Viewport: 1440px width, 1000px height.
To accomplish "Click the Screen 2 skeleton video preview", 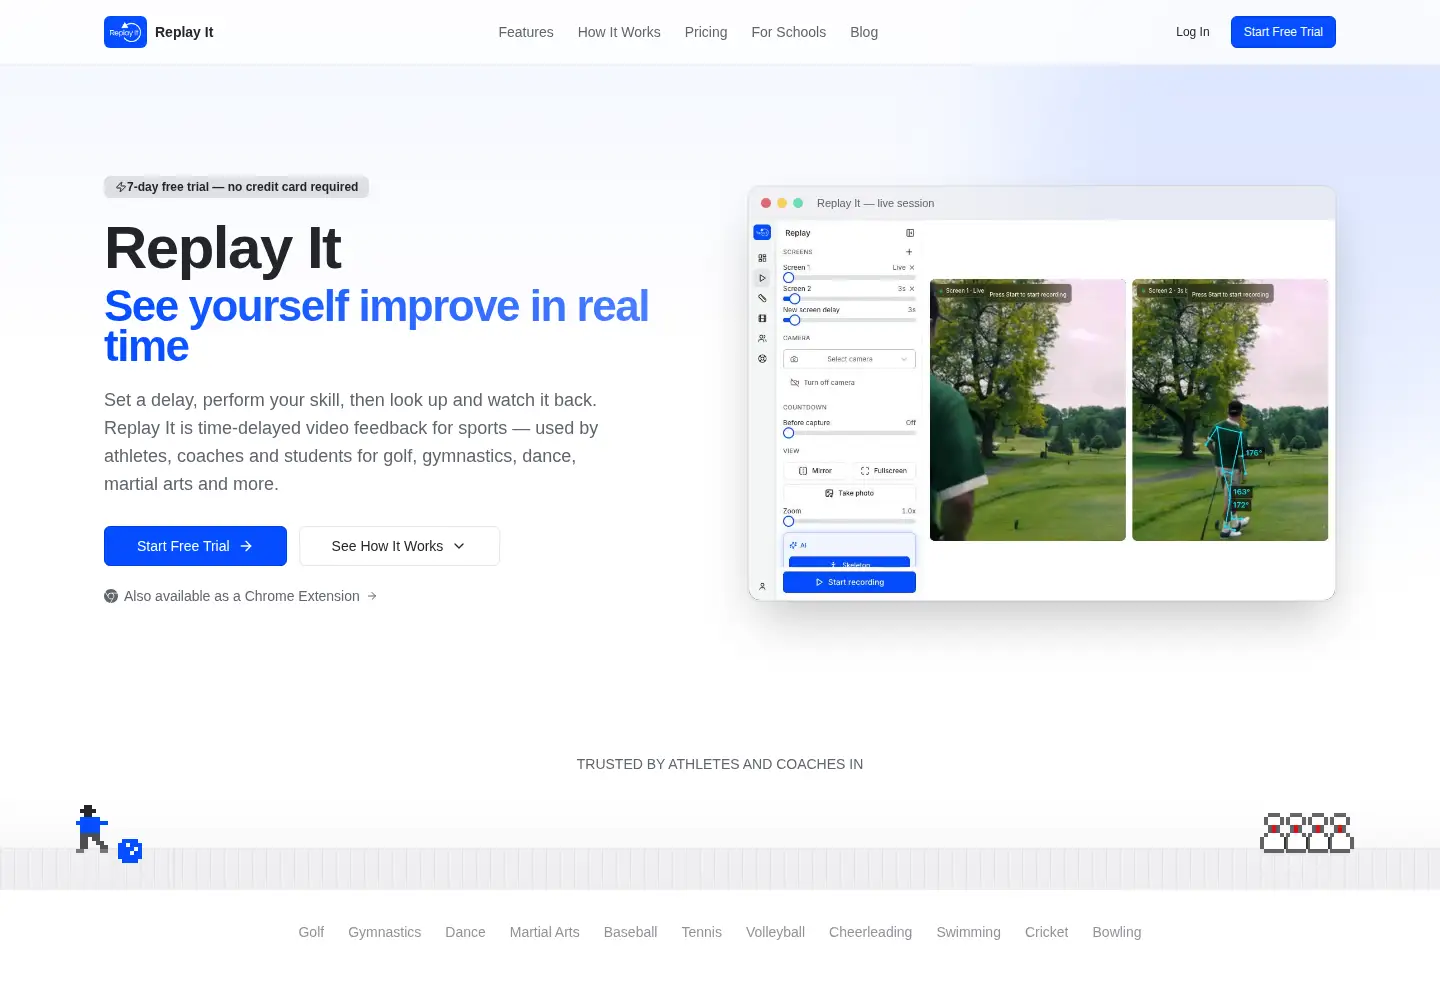I will 1230,410.
